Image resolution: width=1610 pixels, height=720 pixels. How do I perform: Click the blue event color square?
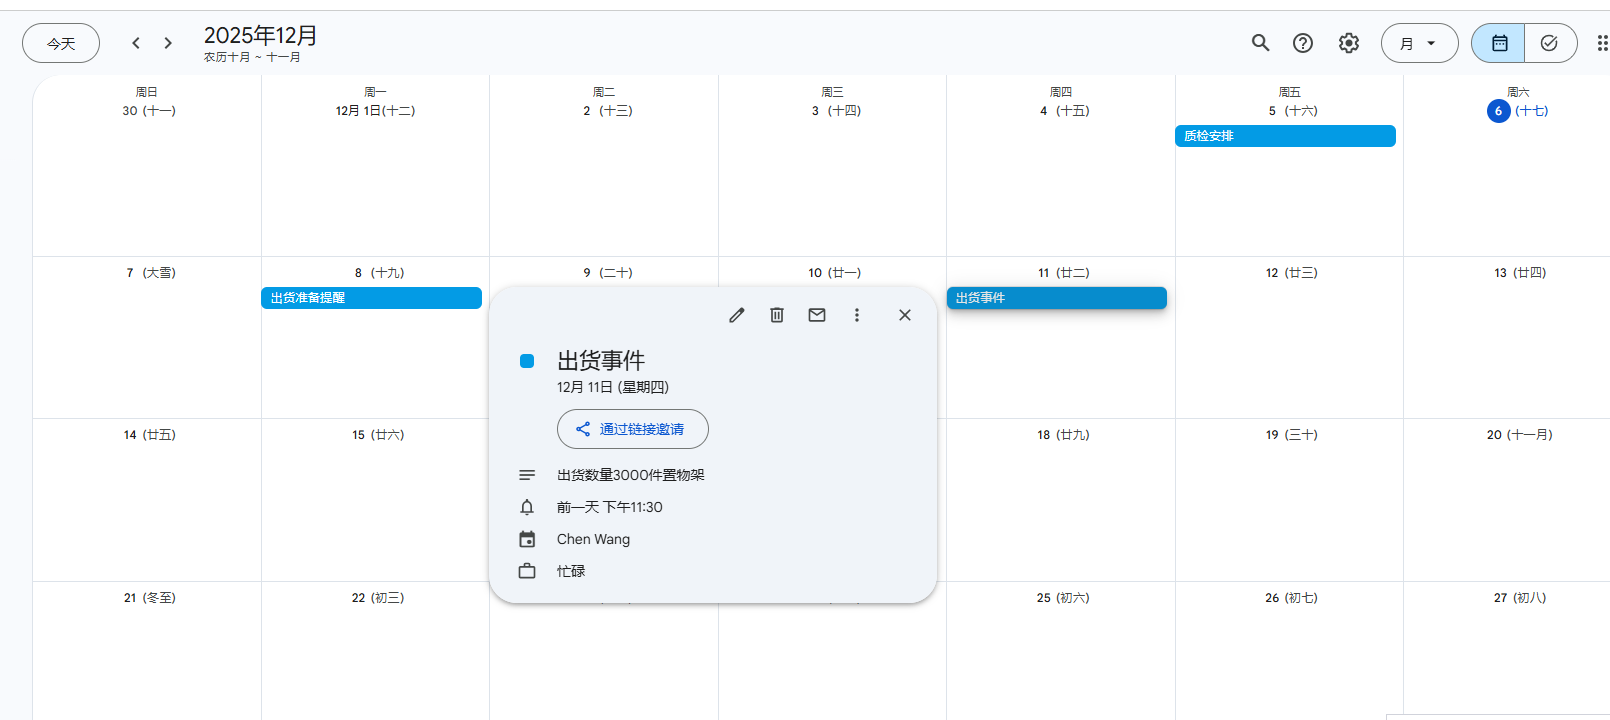[x=527, y=361]
